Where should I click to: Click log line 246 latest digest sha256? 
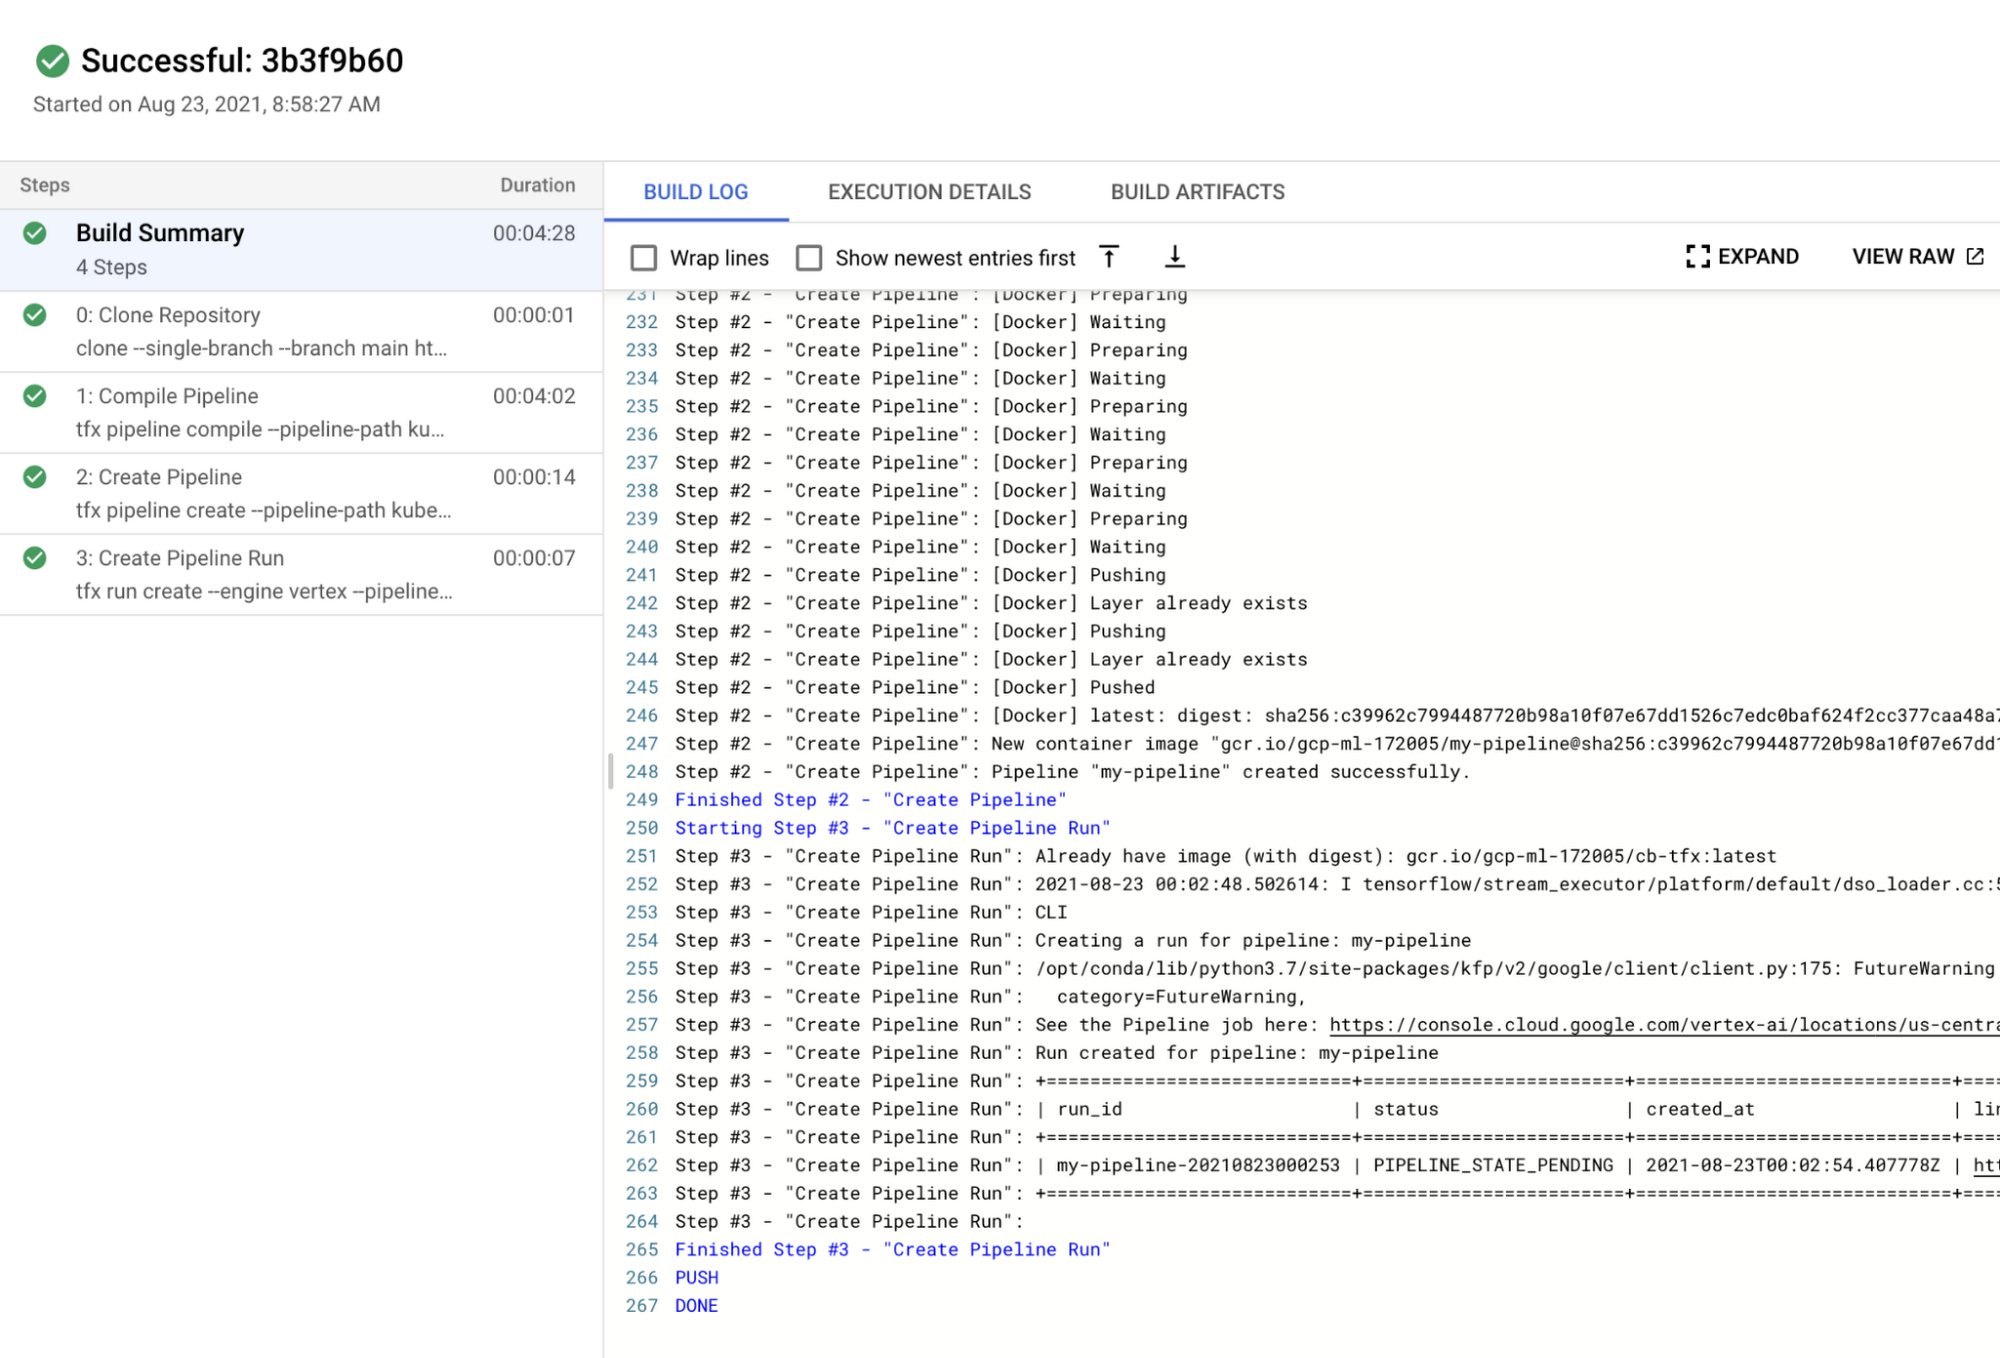(1337, 716)
